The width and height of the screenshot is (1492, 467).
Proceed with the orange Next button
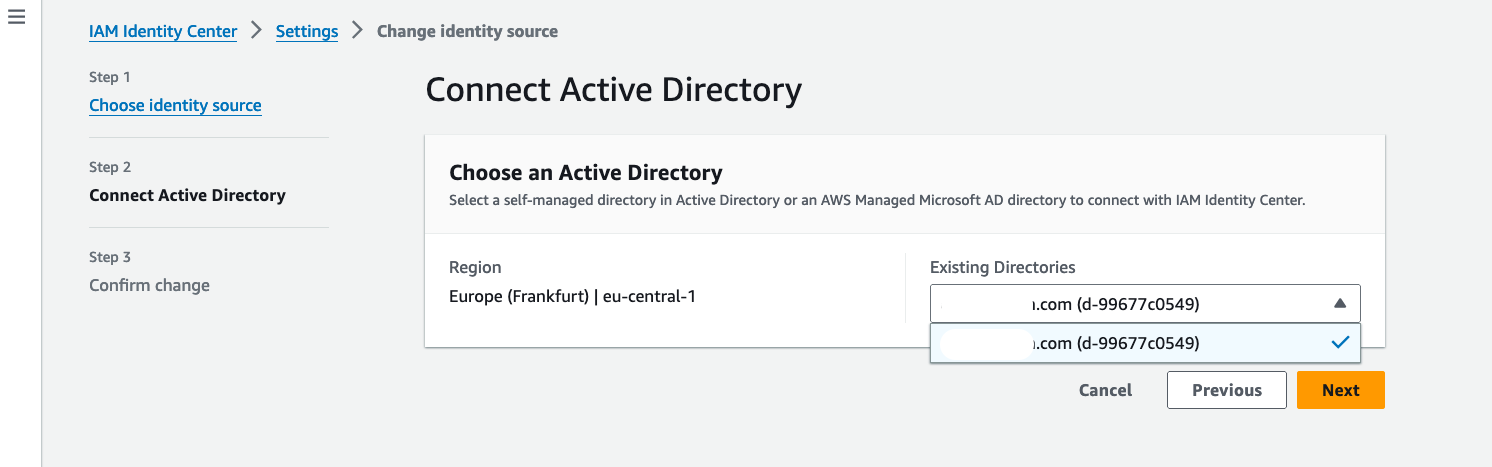[1340, 390]
